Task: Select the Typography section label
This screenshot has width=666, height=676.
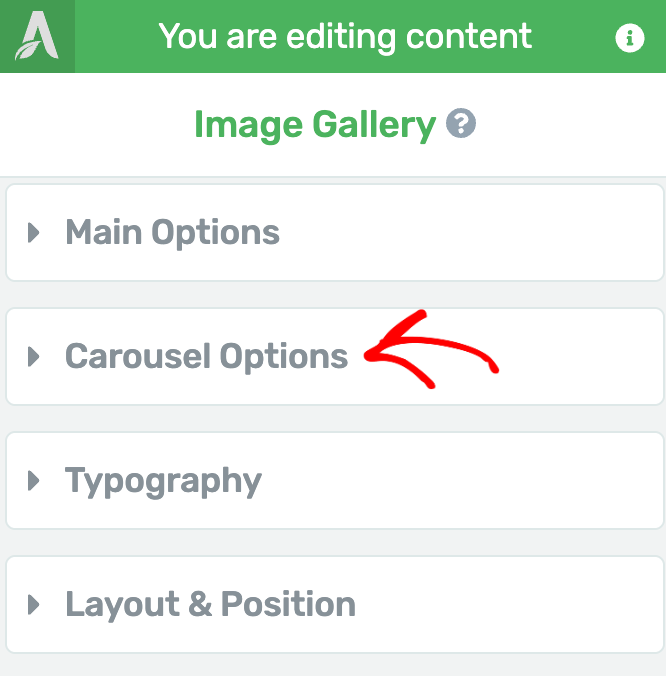Action: tap(163, 481)
